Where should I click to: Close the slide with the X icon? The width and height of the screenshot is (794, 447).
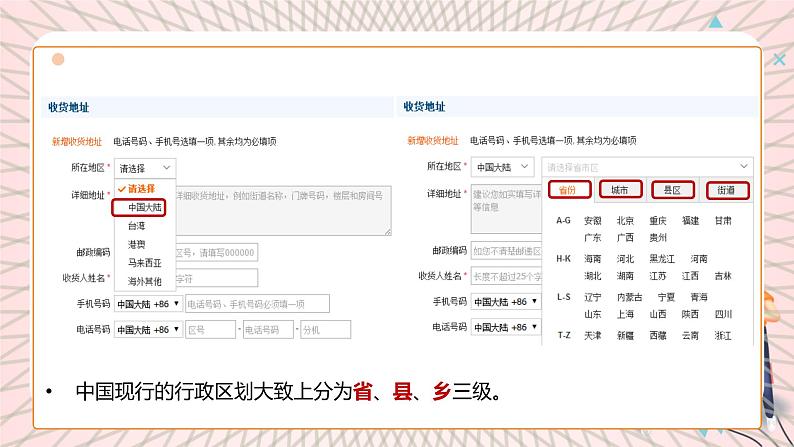(779, 60)
